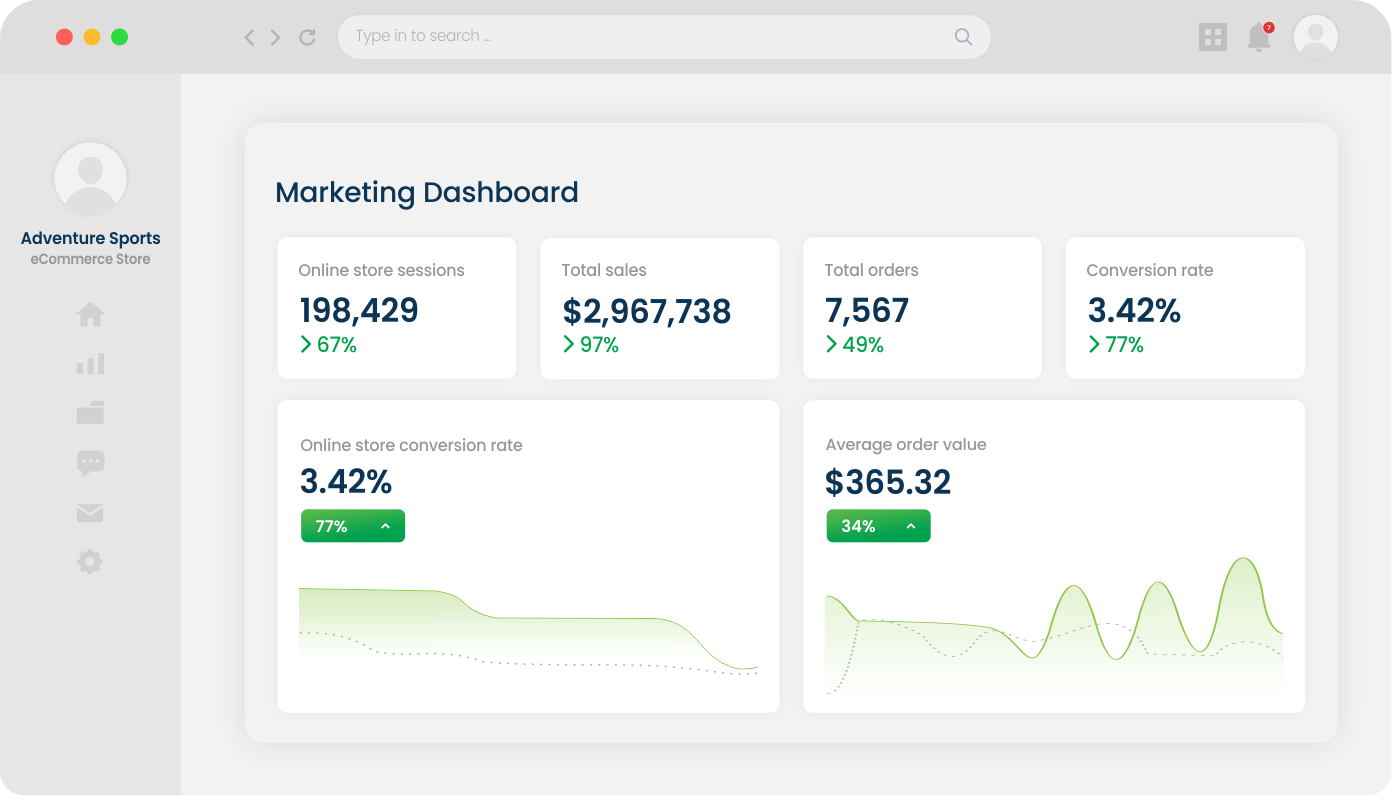Viewport: 1400px width, 805px height.
Task: Open the folder icon in sidebar
Action: [90, 413]
